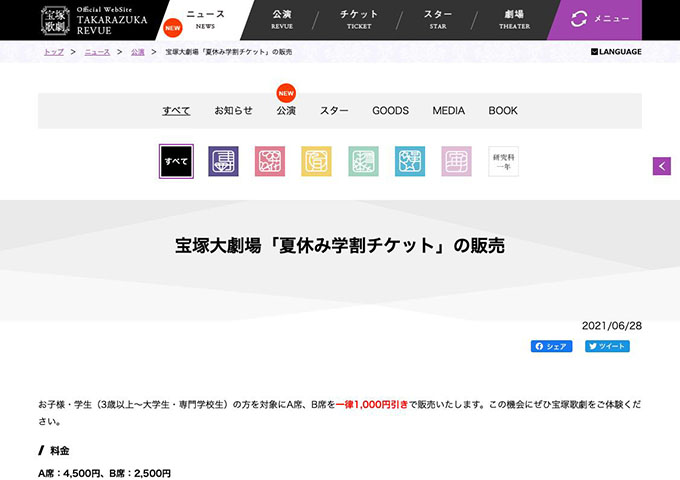Select the lavender Cosmos troupe icon
Image resolution: width=680 pixels, height=480 pixels.
(x=457, y=161)
